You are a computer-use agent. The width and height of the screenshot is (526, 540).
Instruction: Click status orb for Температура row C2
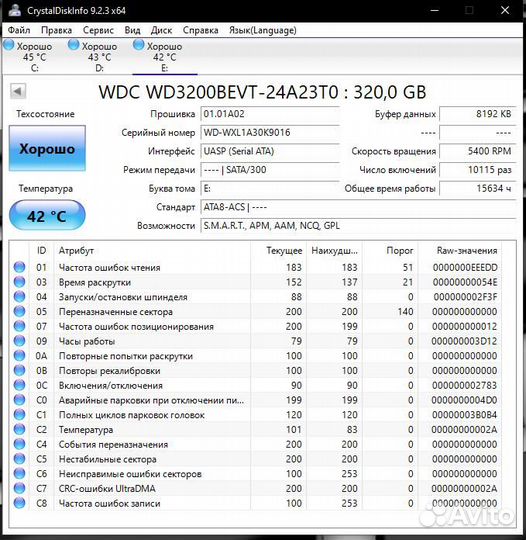click(19, 429)
